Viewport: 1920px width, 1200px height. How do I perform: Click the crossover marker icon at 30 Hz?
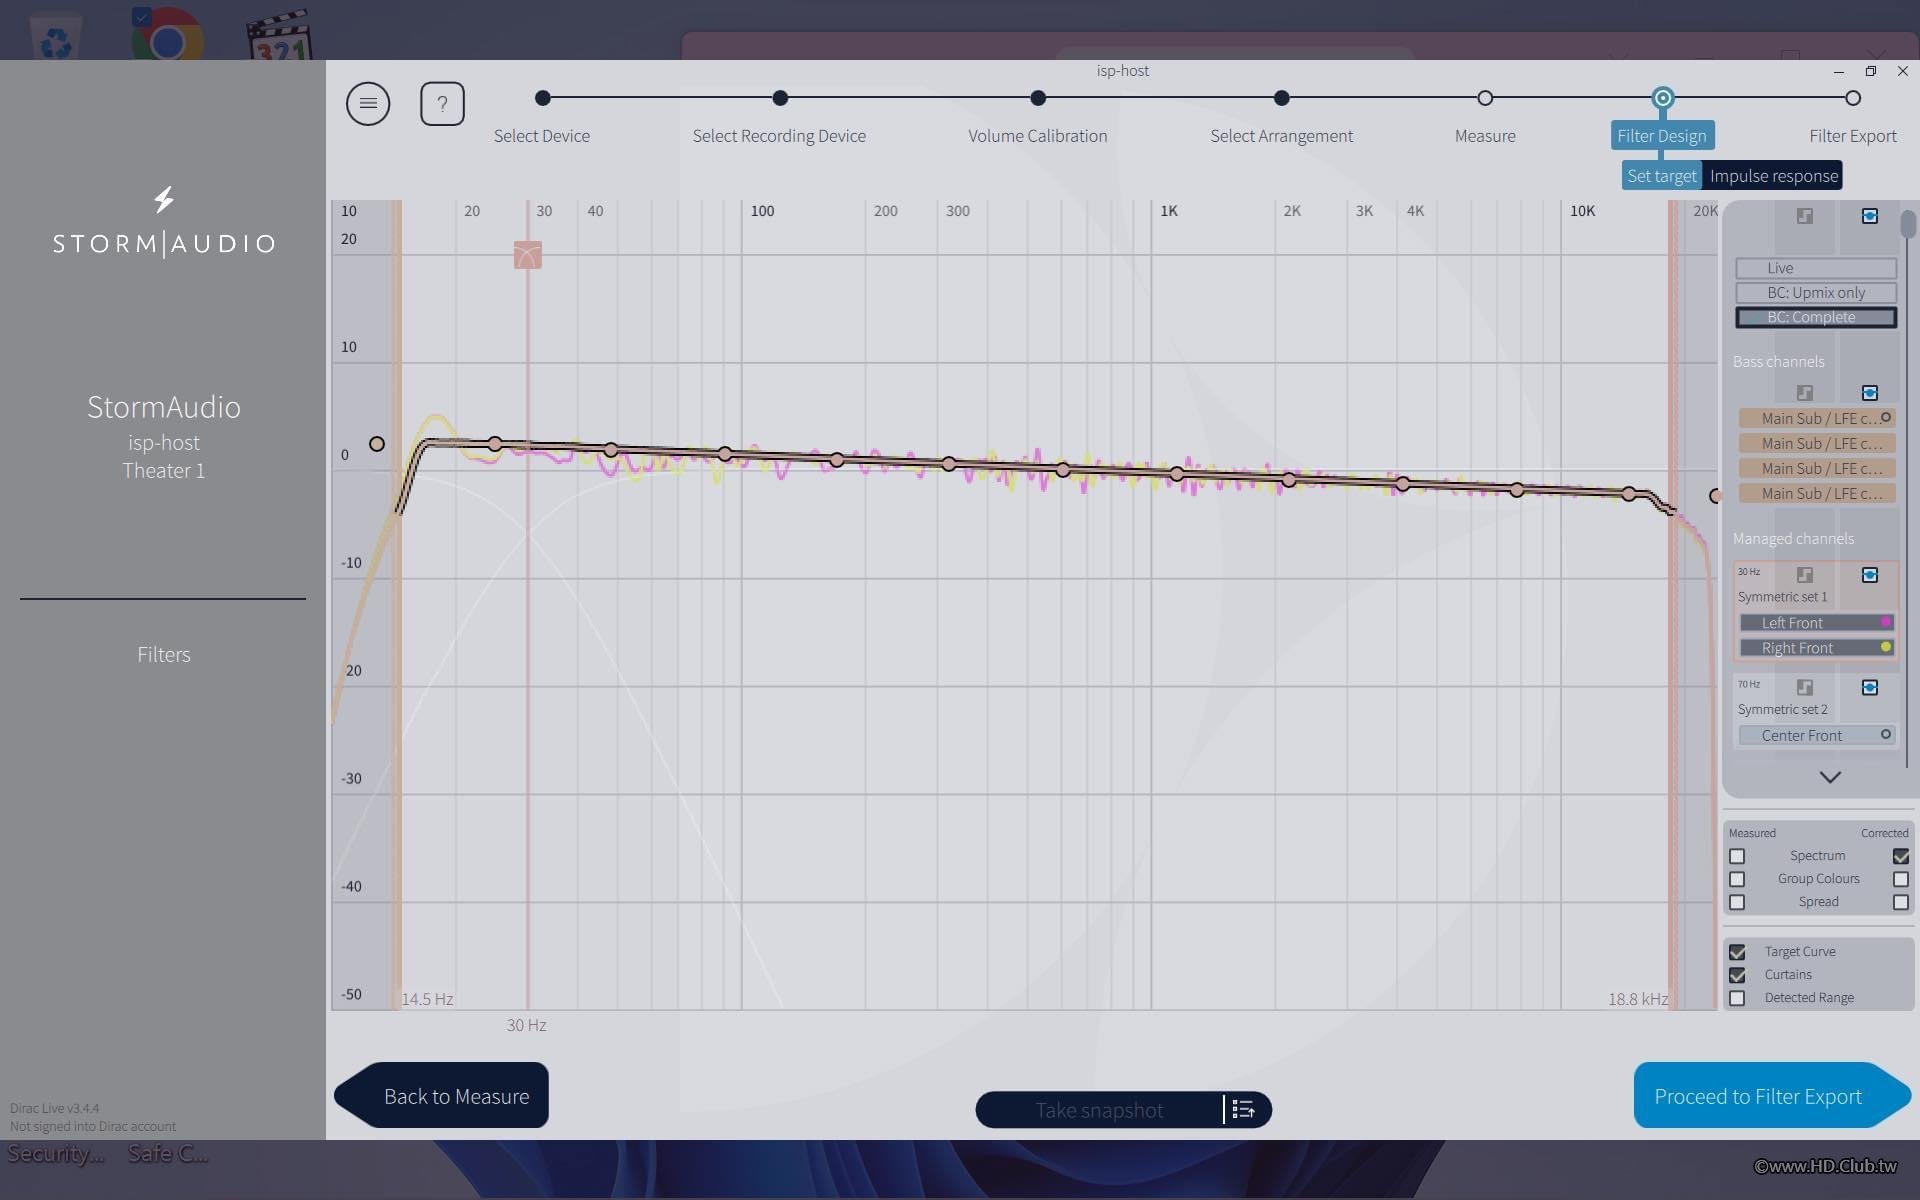tap(528, 255)
